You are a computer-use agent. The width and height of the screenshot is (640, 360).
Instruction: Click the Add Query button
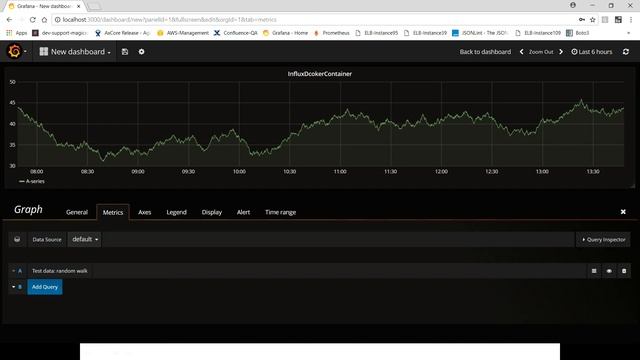pyautogui.click(x=45, y=287)
